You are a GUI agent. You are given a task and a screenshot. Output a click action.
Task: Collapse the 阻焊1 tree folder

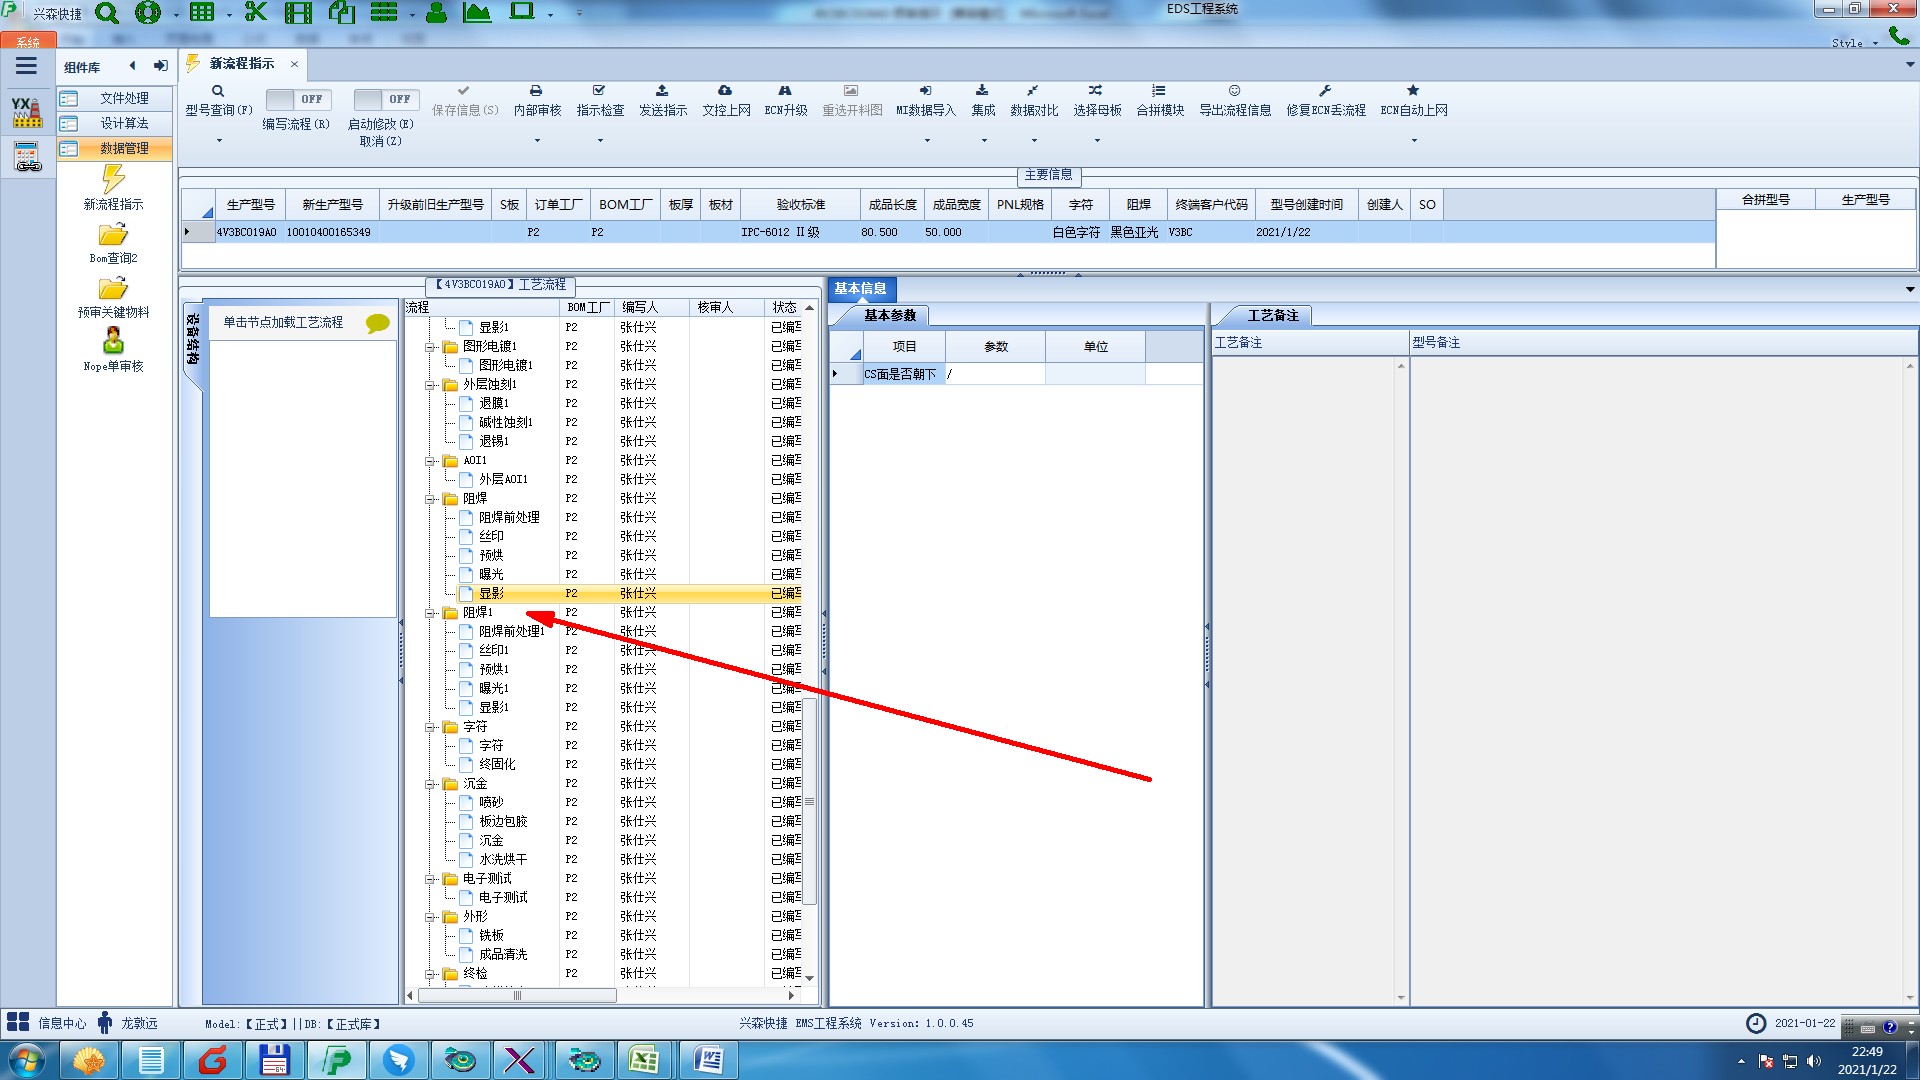(431, 613)
